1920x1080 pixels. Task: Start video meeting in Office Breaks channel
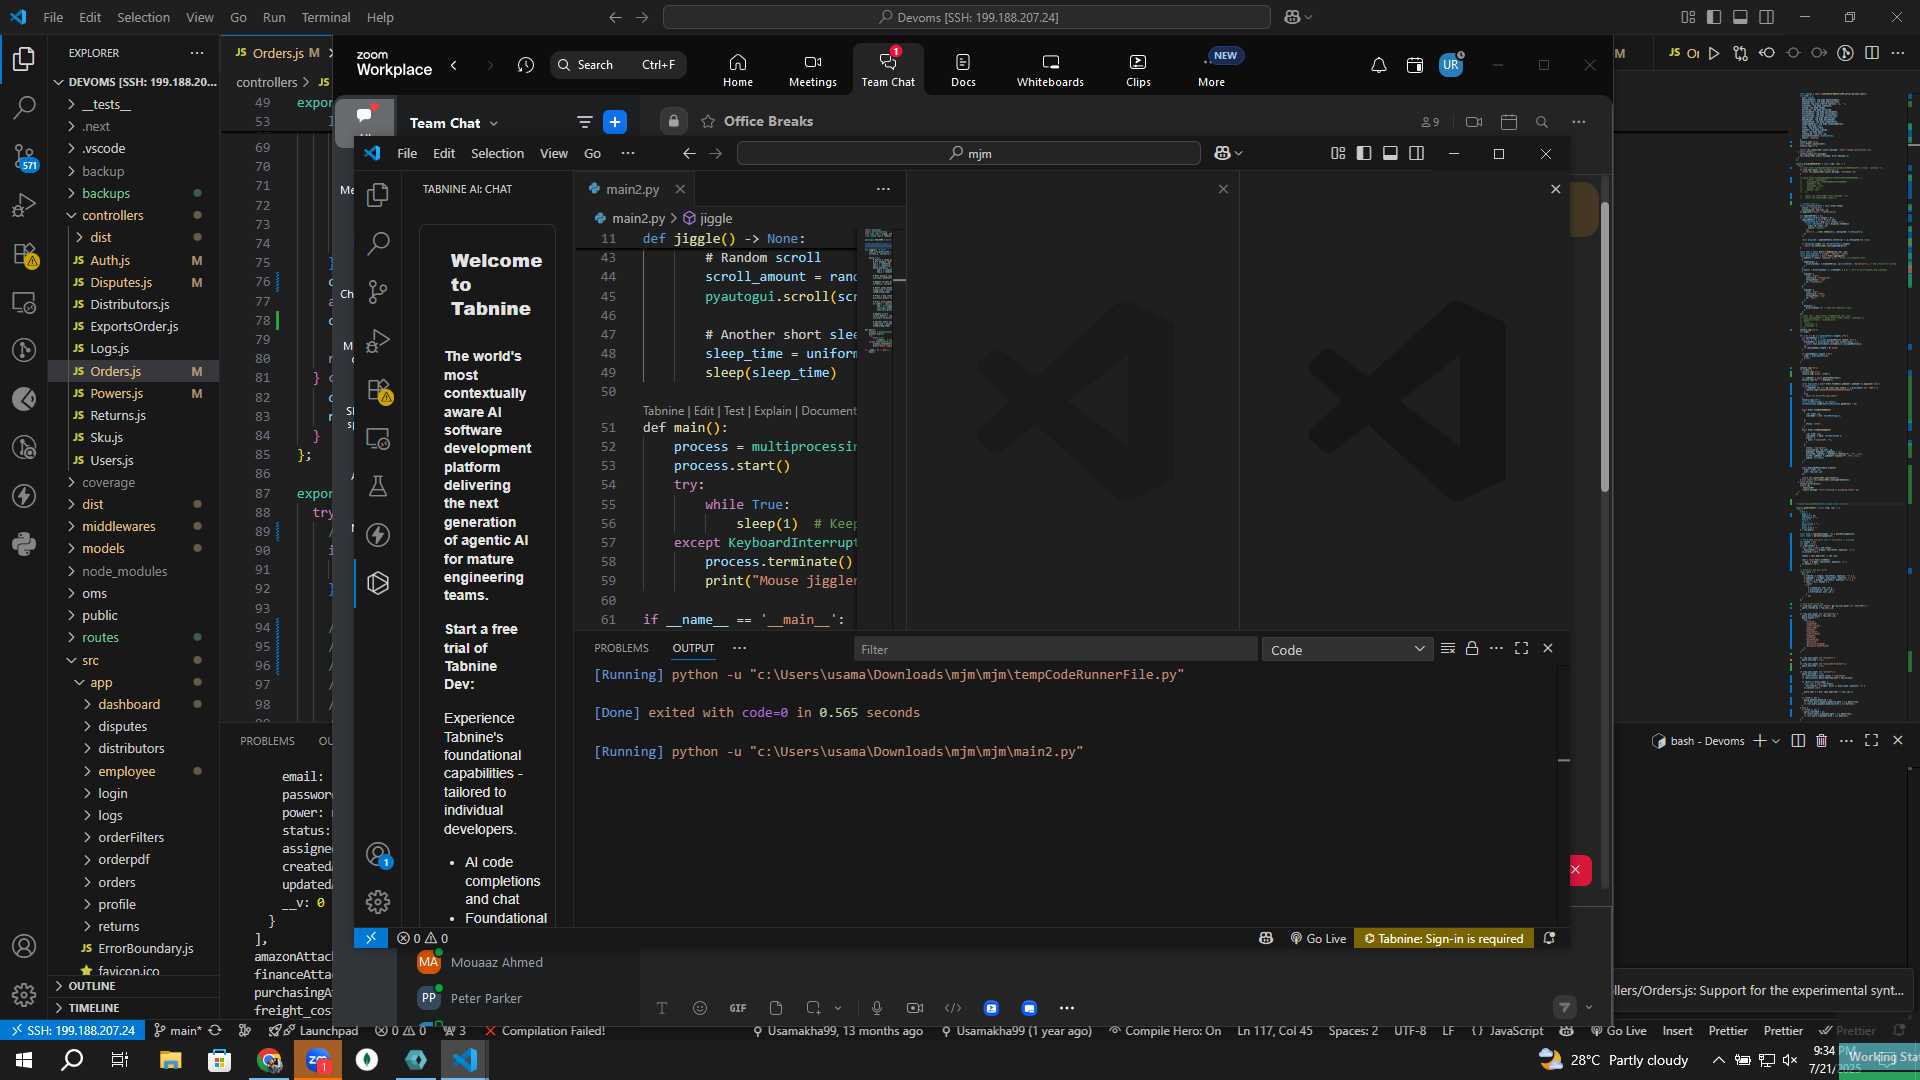tap(1474, 122)
